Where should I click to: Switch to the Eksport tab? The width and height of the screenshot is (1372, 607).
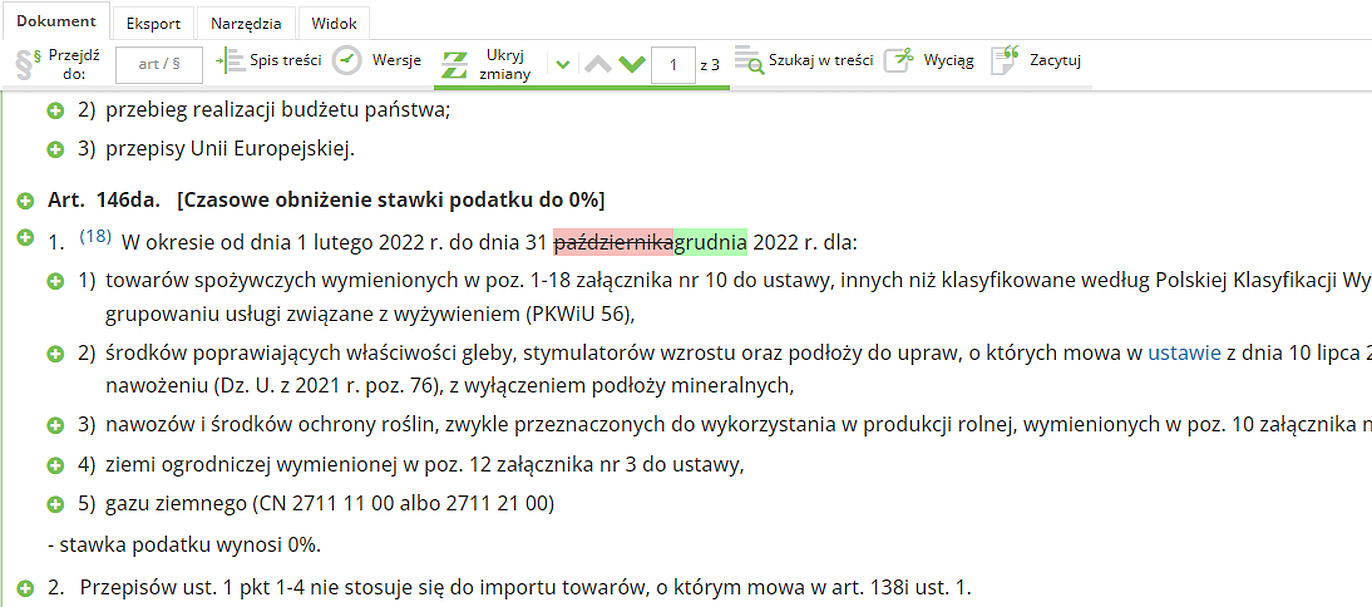[x=153, y=23]
